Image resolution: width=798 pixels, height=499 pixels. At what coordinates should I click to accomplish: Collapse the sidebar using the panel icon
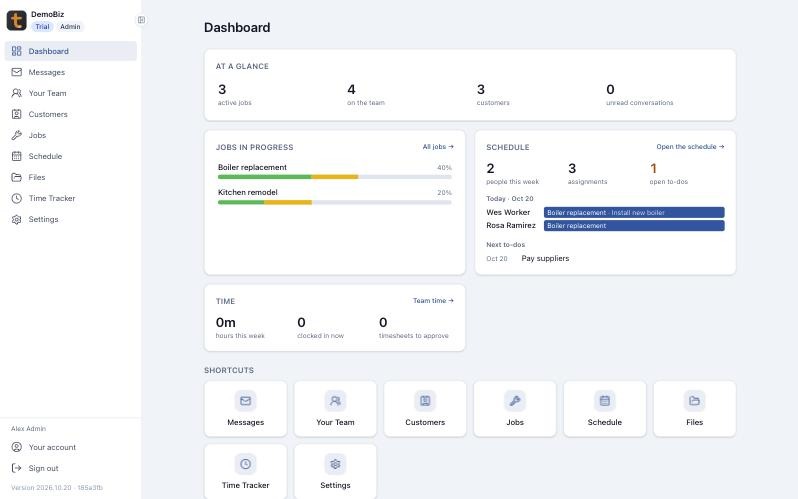141,20
